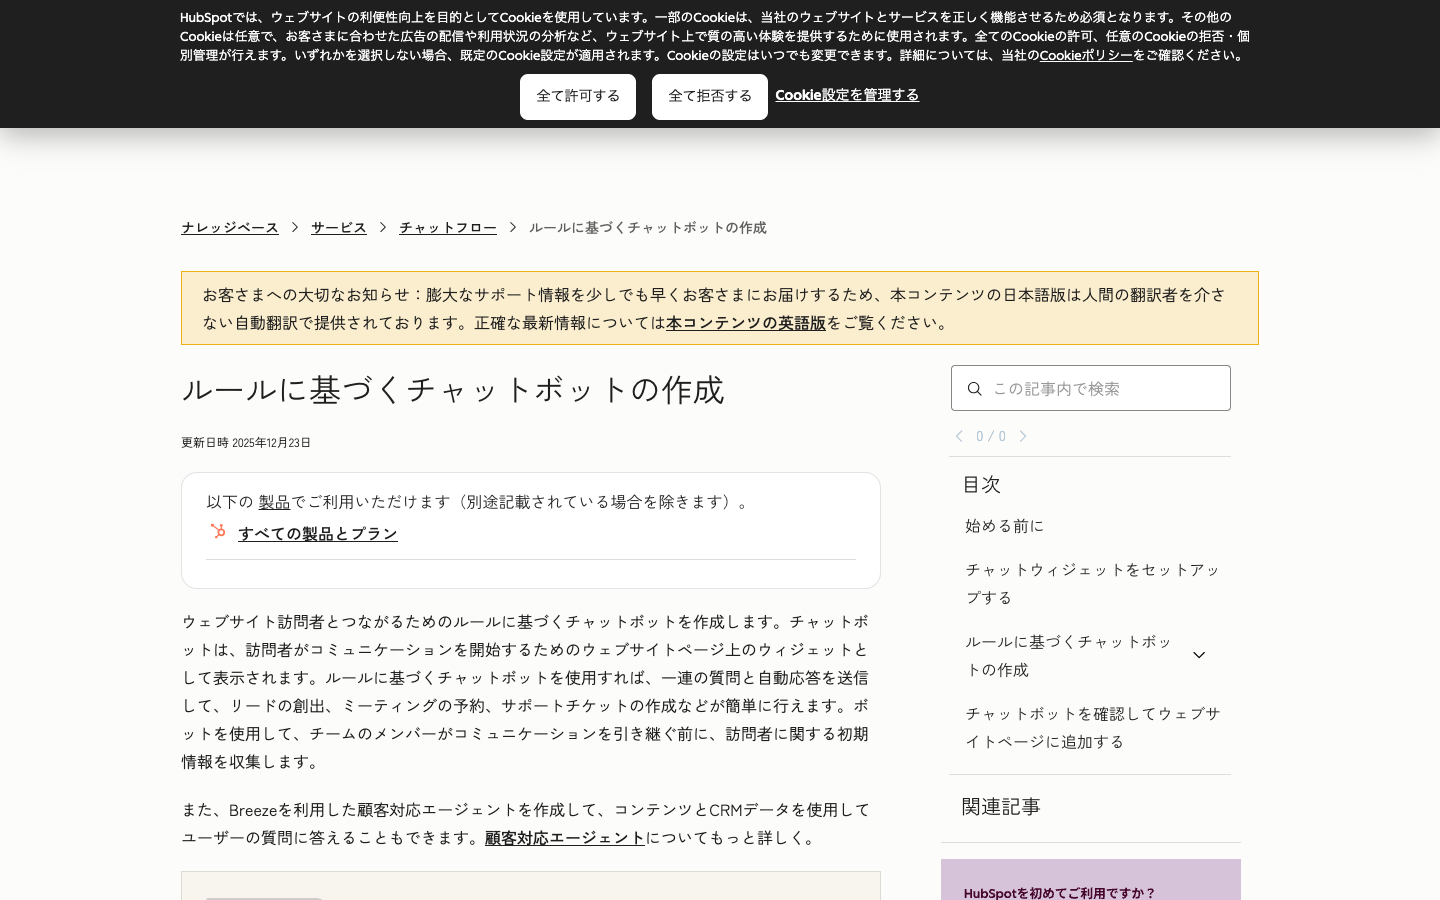
Task: Collapse the ルールに基づくチャットボットの作成 section chevron
Action: 1198,655
